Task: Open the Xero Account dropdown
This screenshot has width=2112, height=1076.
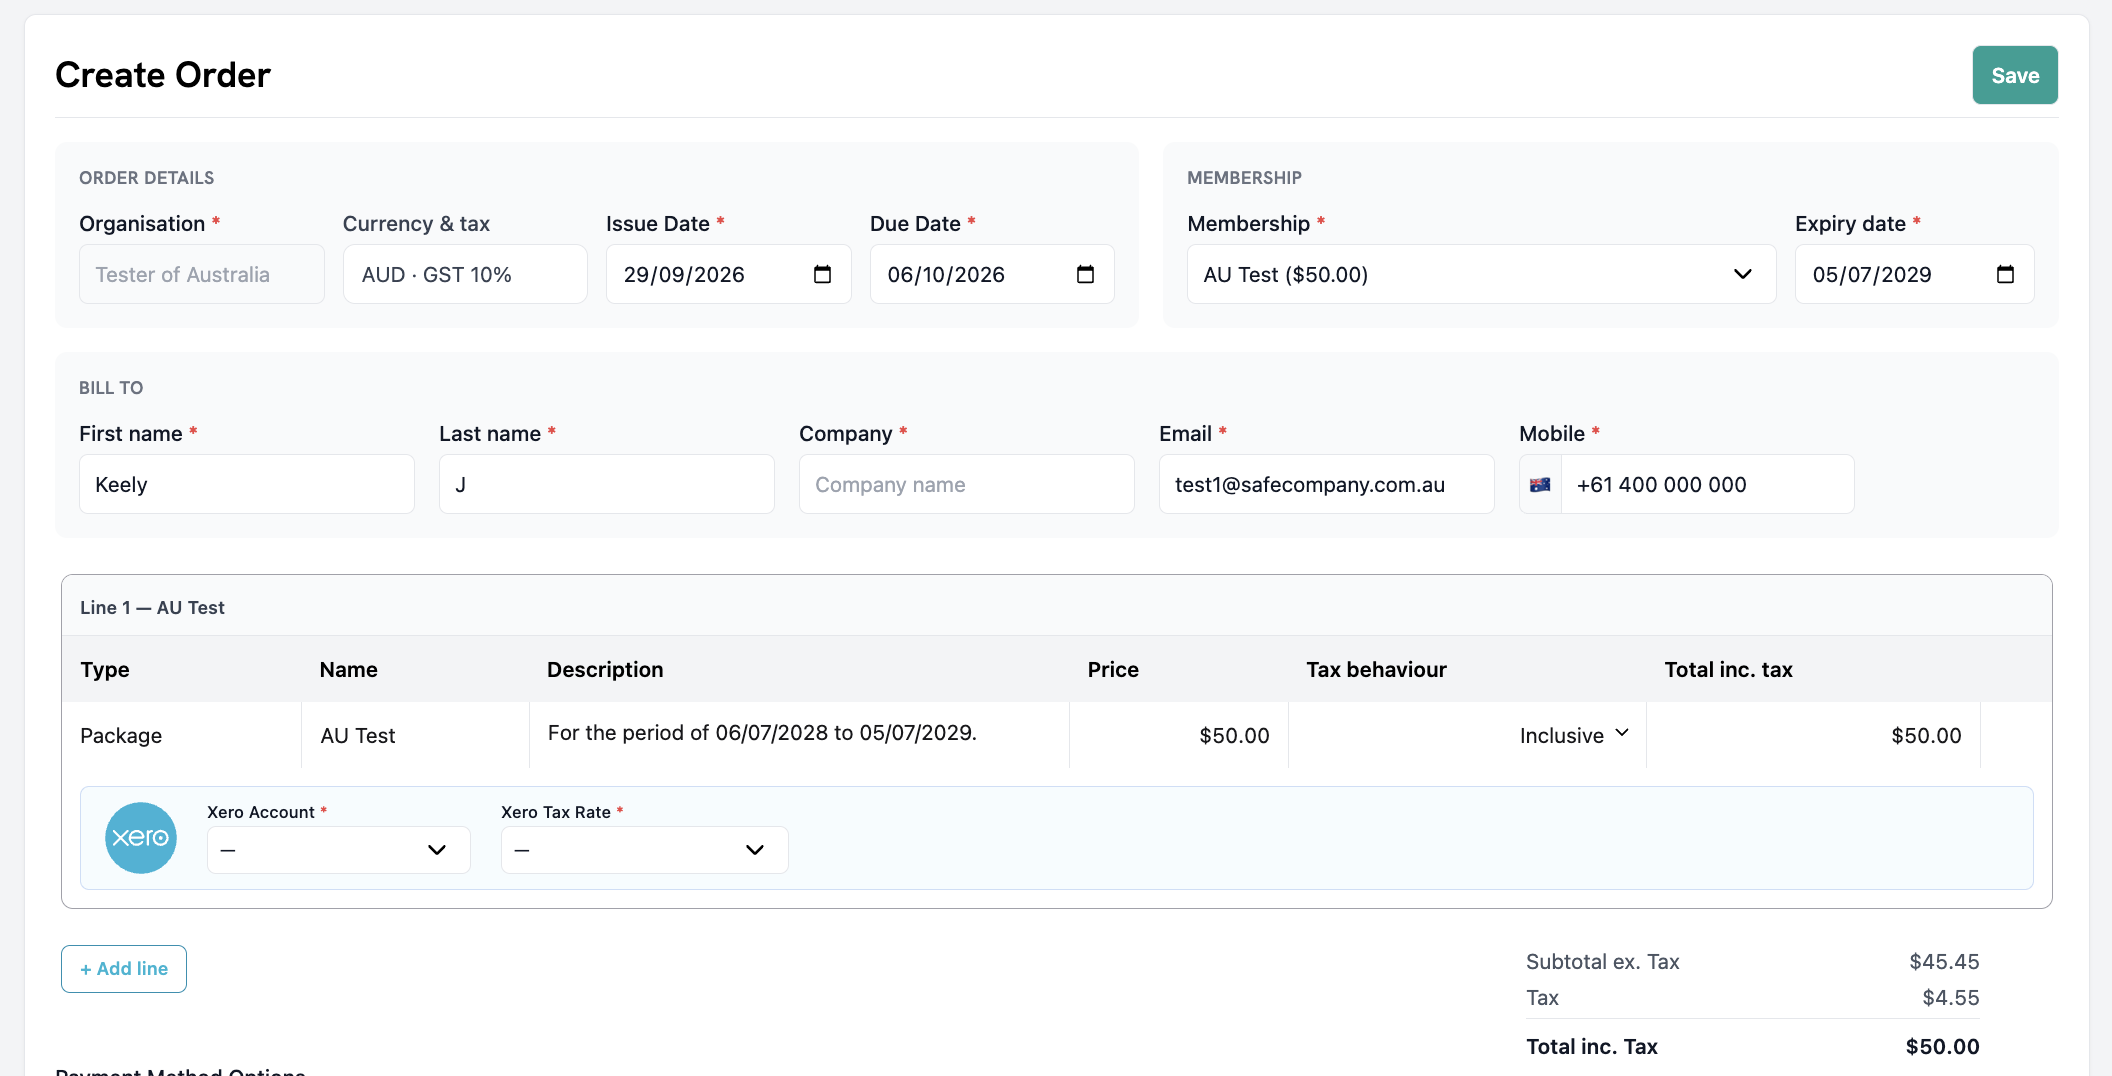Action: [x=339, y=850]
